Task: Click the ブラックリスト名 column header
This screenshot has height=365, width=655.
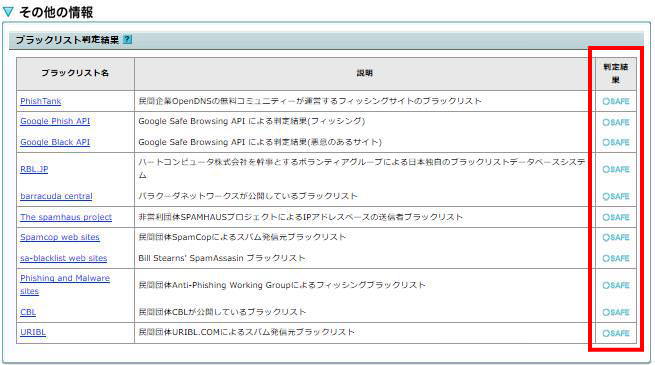Action: 75,73
